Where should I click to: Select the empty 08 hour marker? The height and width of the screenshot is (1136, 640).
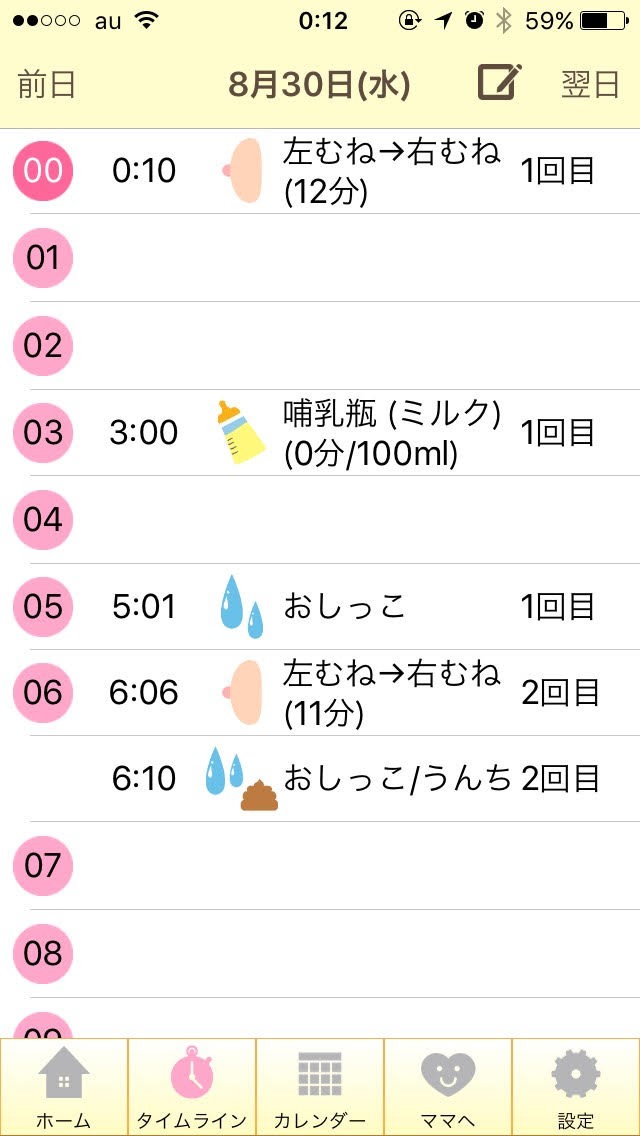point(43,952)
